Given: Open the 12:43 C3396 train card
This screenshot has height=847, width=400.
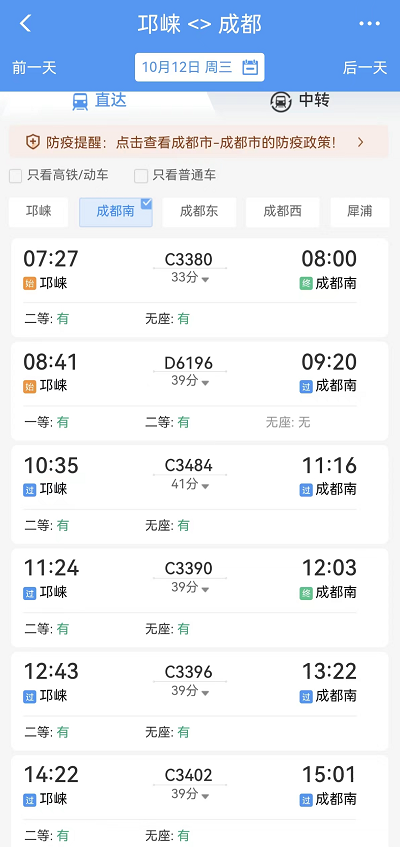Looking at the screenshot, I should pyautogui.click(x=199, y=701).
